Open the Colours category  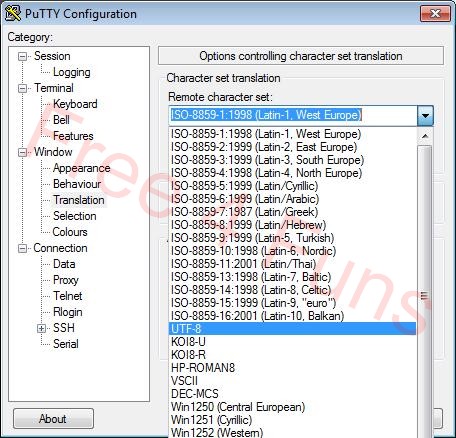(70, 232)
